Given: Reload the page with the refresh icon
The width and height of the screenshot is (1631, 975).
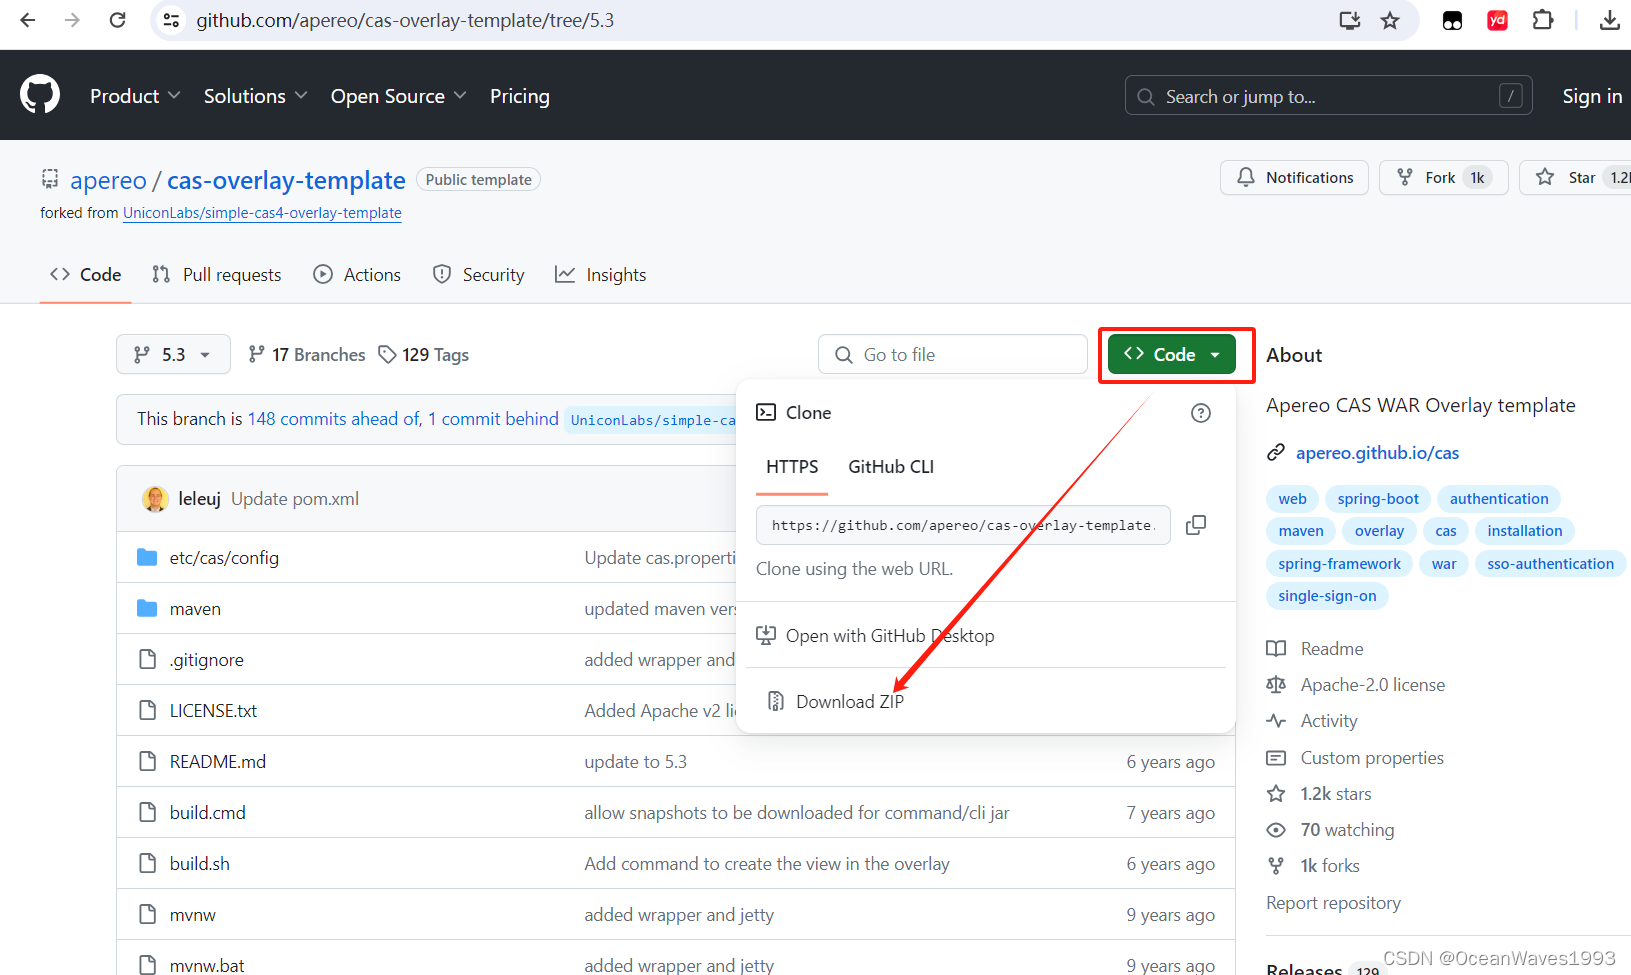Looking at the screenshot, I should pos(117,20).
